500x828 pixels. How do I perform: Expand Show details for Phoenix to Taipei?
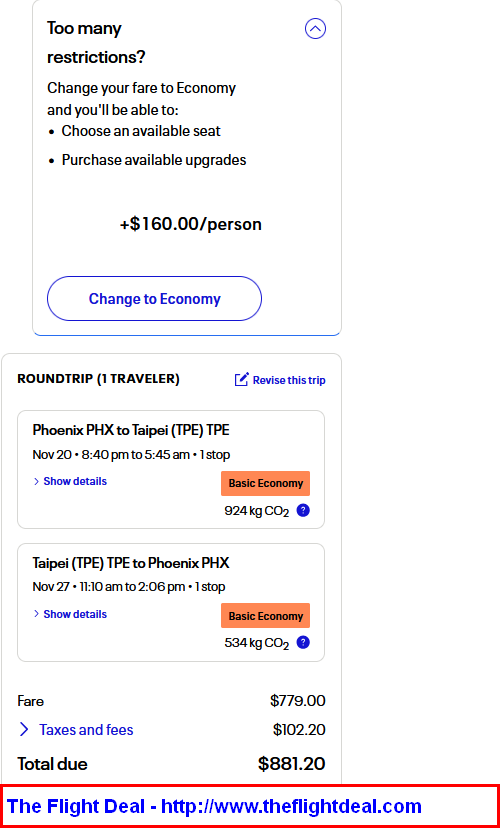(70, 482)
